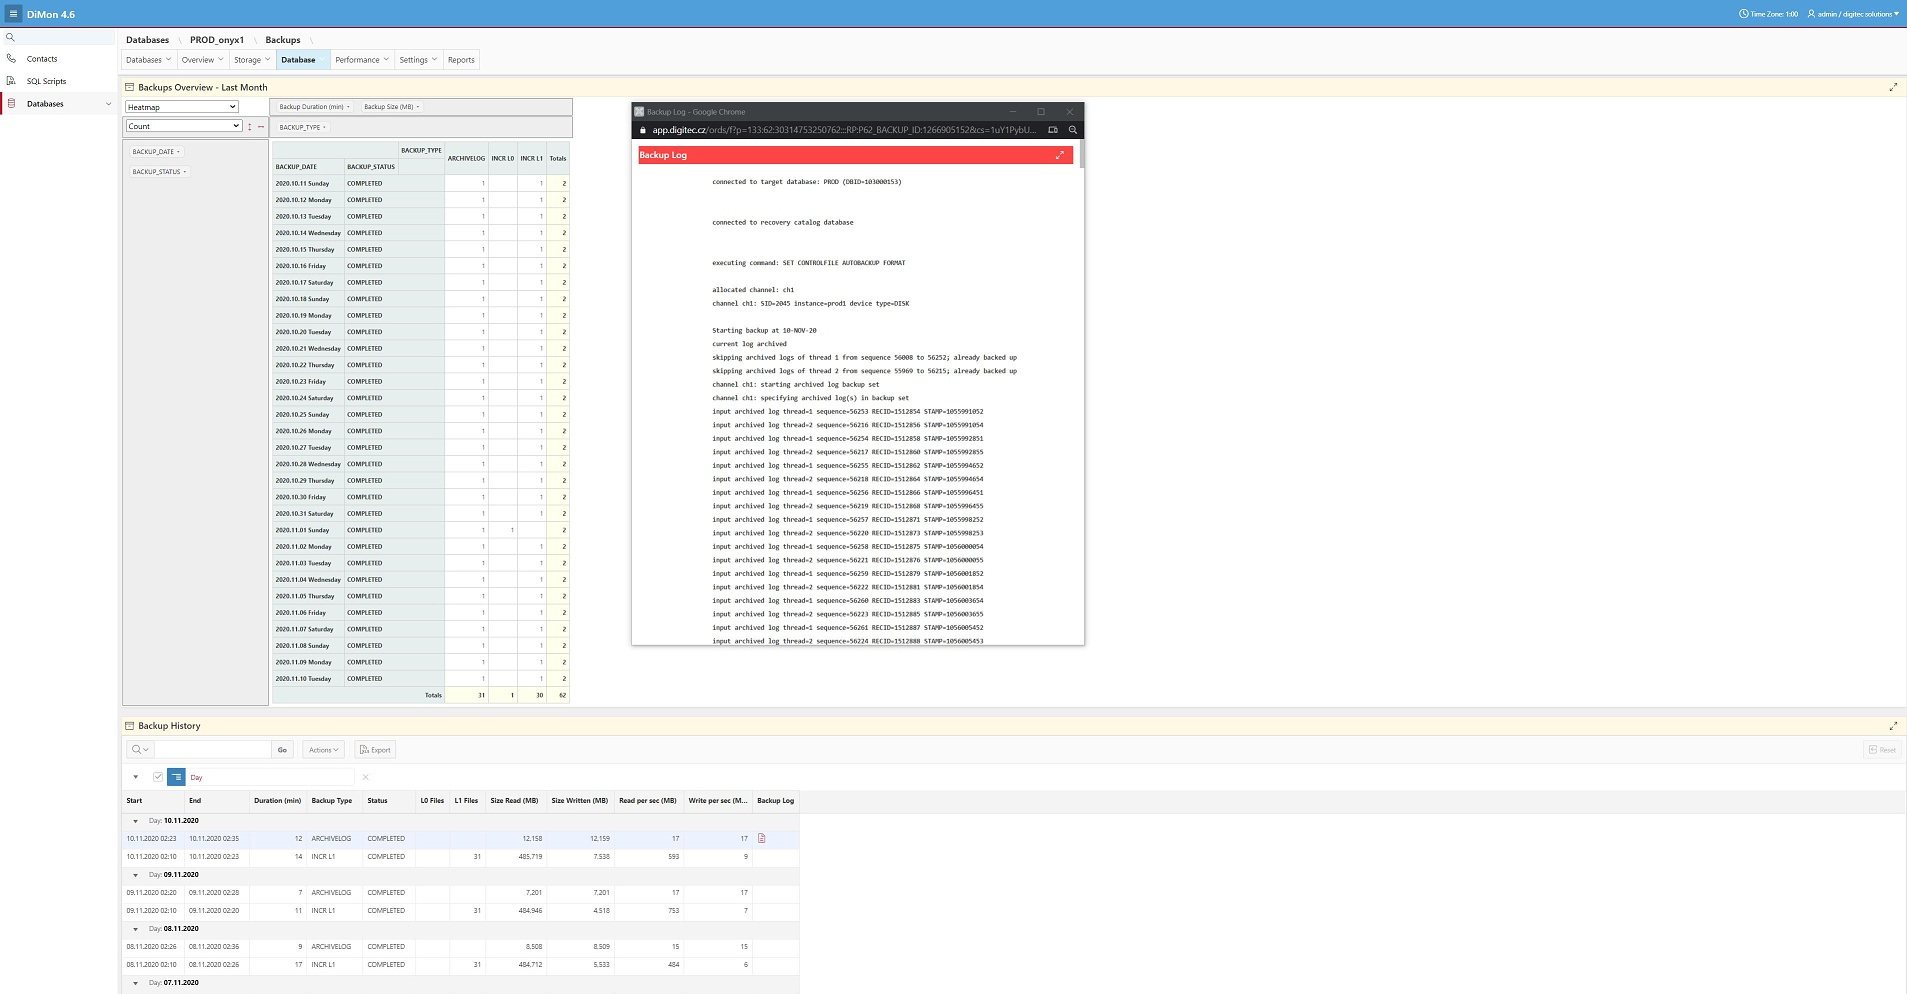Remove the Day control break filter
This screenshot has height=994, width=1907.
pos(365,777)
